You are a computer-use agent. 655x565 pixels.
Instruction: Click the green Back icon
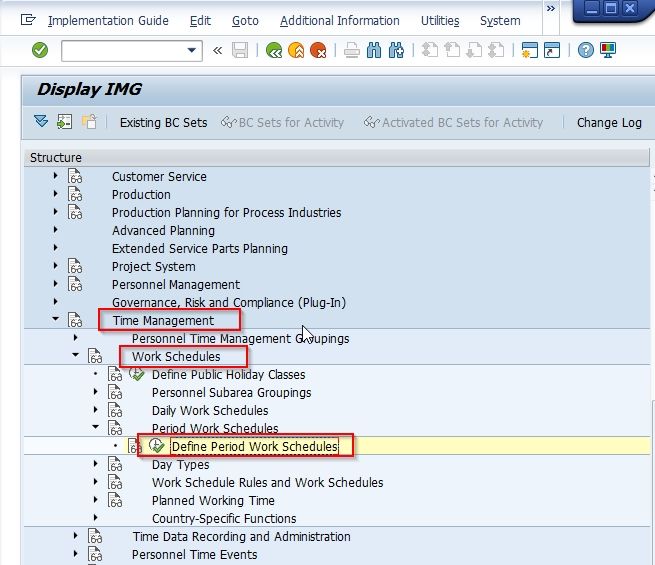click(274, 51)
